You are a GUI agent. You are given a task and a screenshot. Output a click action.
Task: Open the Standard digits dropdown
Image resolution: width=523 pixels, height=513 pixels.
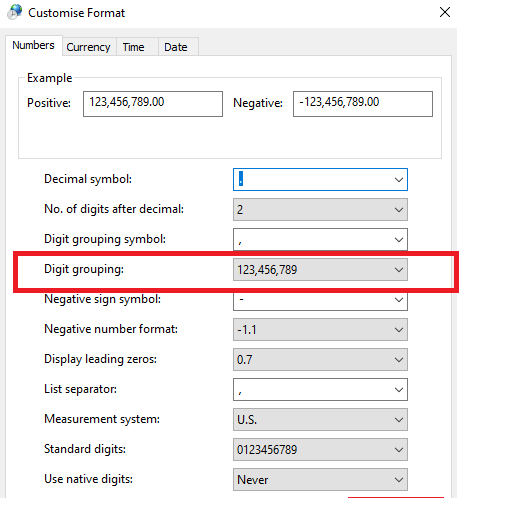click(320, 450)
